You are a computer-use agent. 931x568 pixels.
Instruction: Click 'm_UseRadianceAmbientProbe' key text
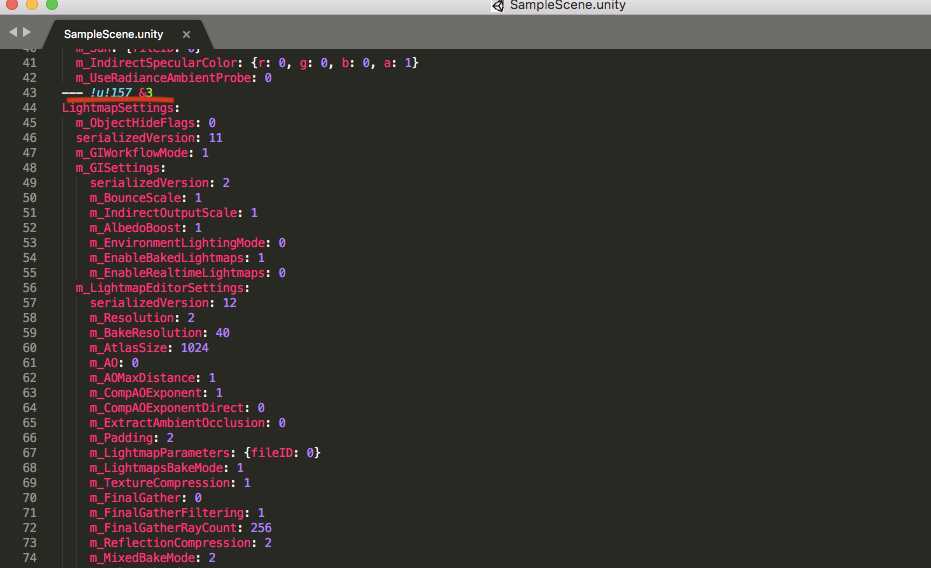(163, 78)
